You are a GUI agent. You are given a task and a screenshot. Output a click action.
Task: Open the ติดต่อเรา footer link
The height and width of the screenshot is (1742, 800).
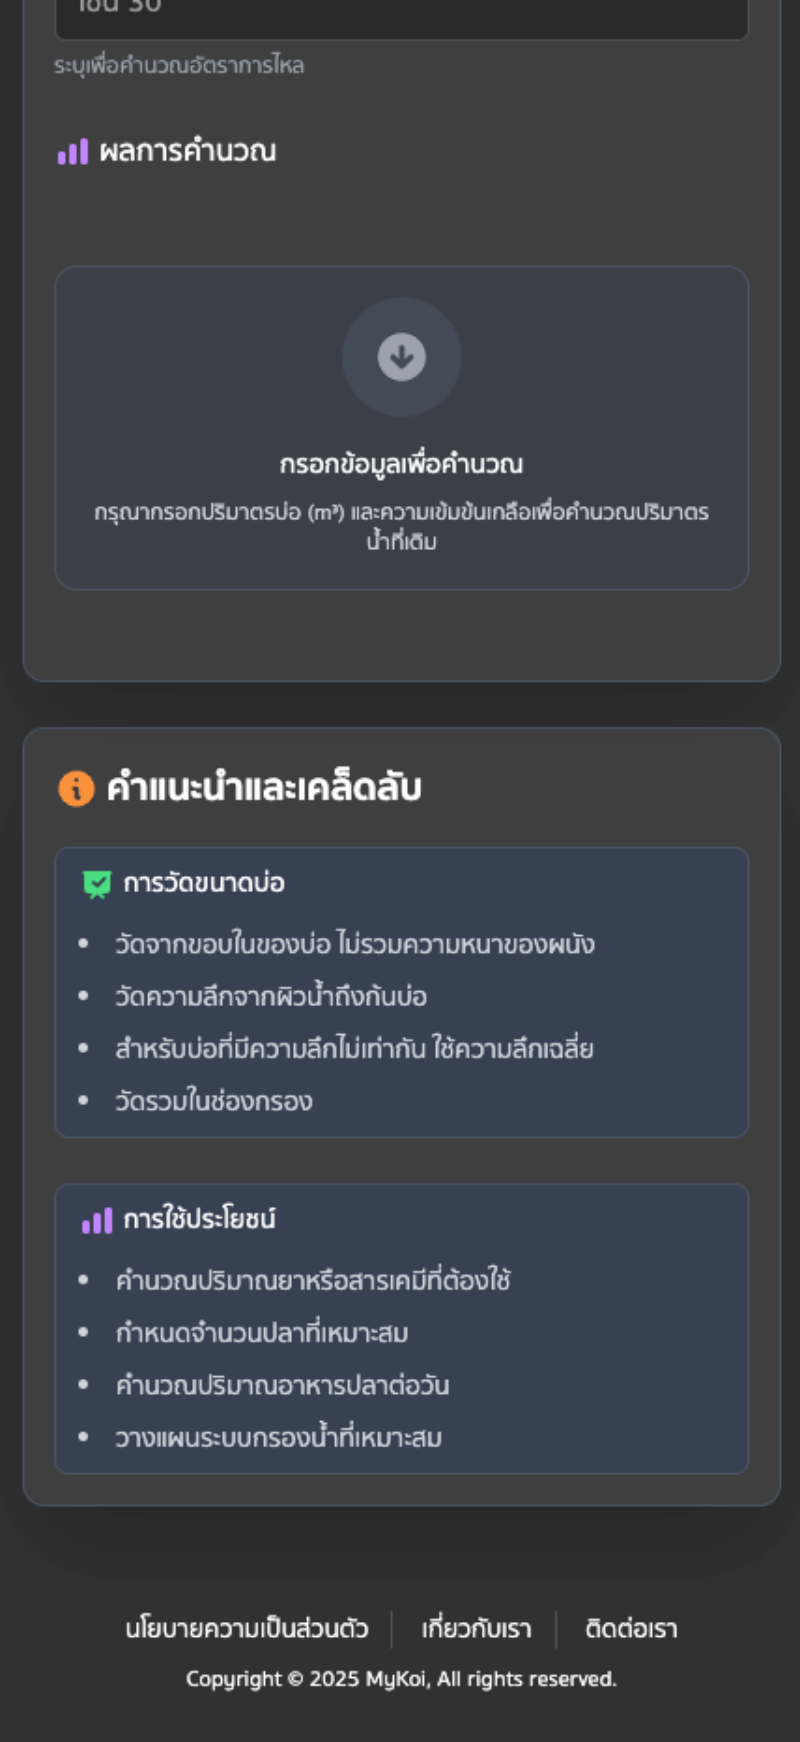click(631, 1629)
